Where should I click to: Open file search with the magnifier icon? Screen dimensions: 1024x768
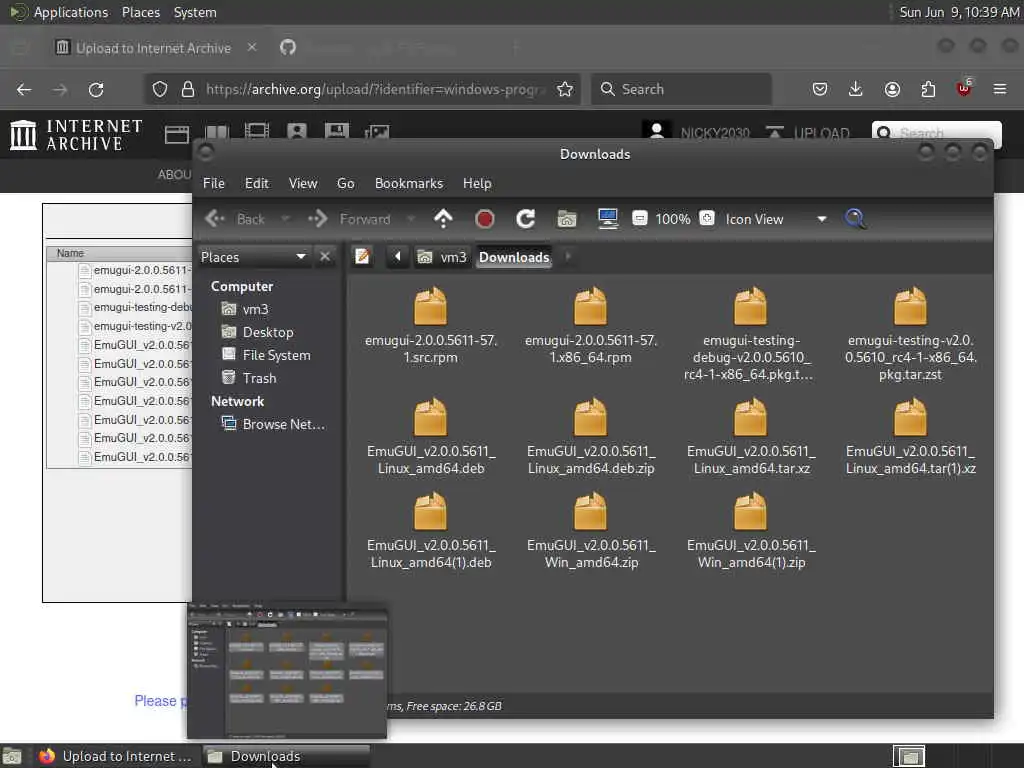[856, 219]
